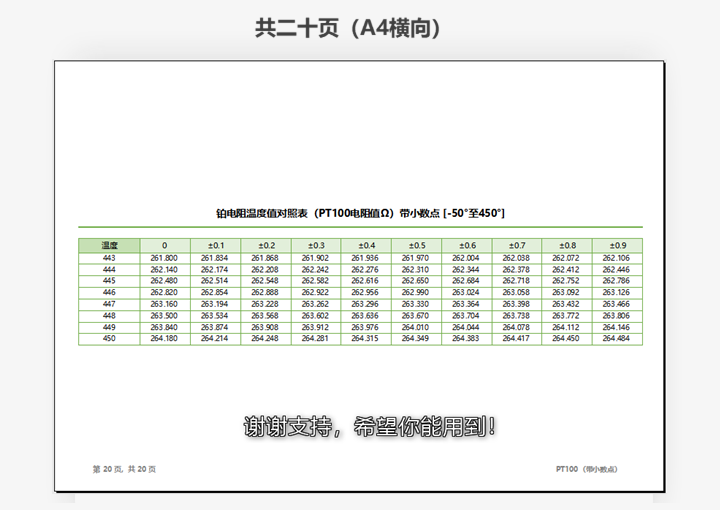Click the cell showing 264.484
The height and width of the screenshot is (510, 720).
617,339
